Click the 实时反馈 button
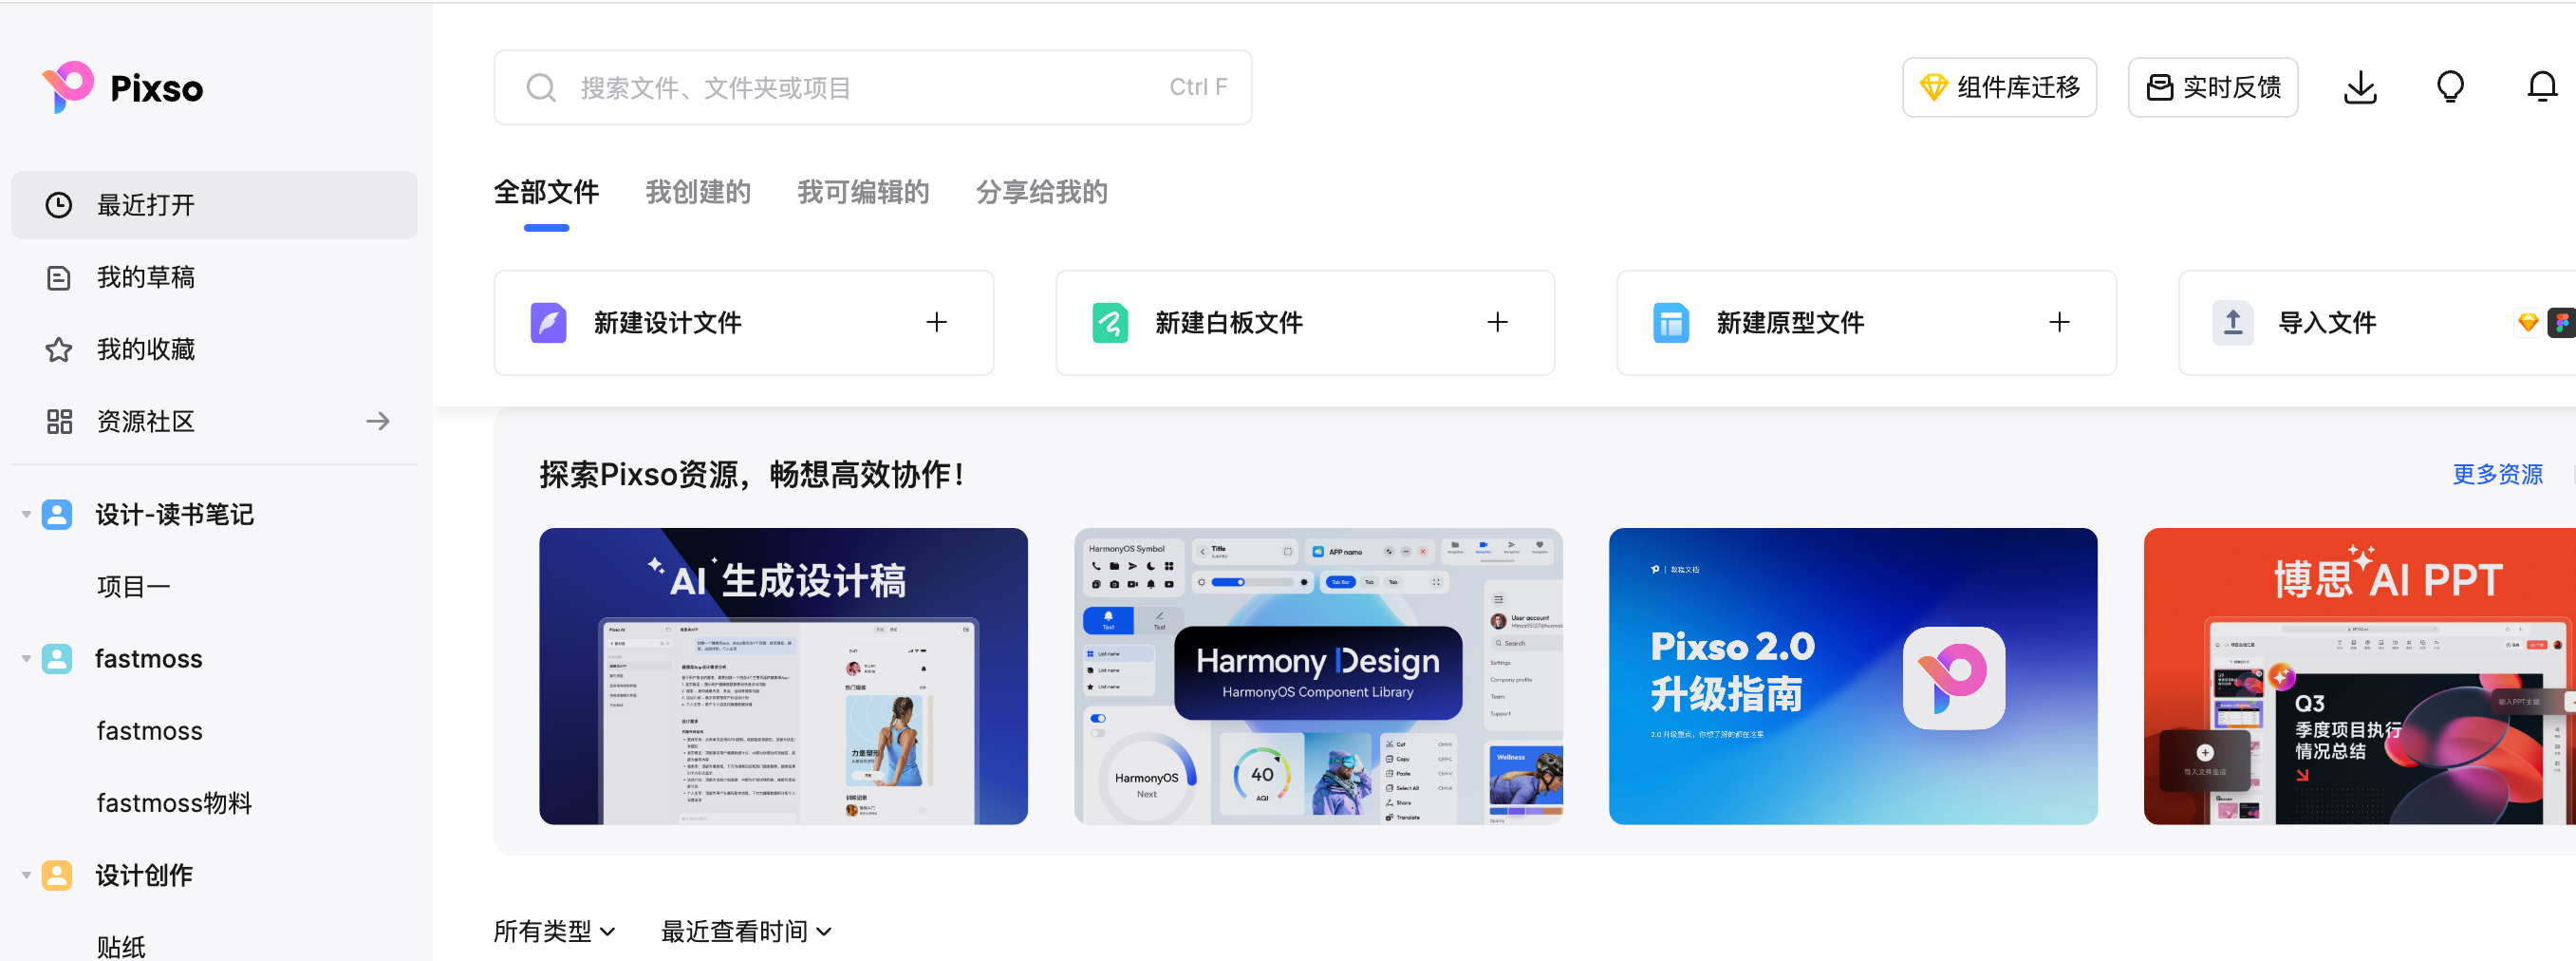The width and height of the screenshot is (2576, 961). [x=2213, y=88]
